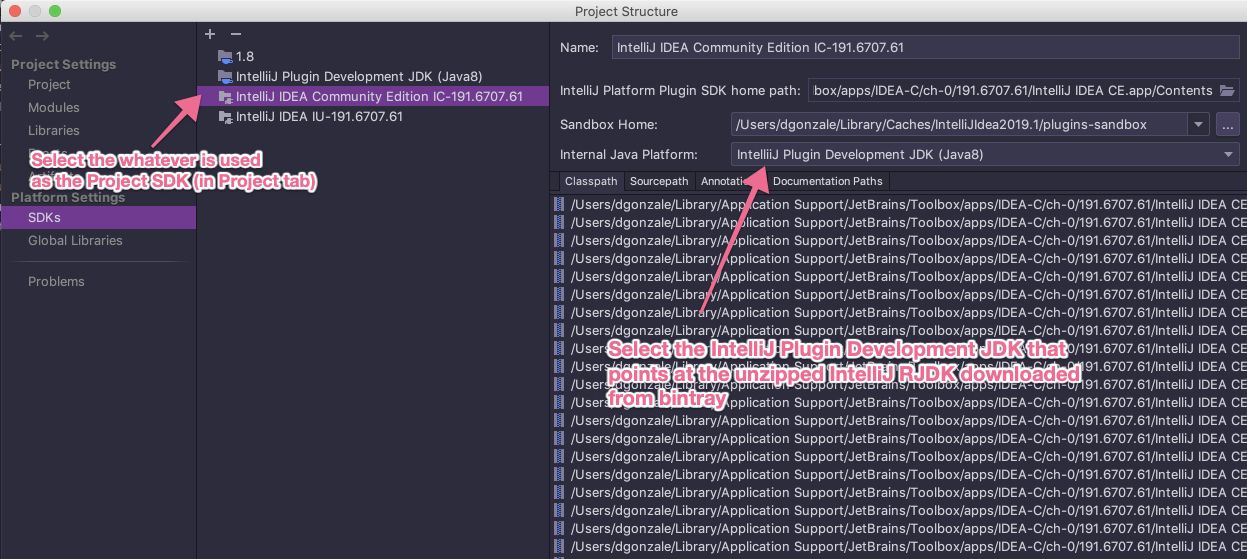Add a new SDK with the plus icon
This screenshot has width=1247, height=559.
pyautogui.click(x=210, y=34)
